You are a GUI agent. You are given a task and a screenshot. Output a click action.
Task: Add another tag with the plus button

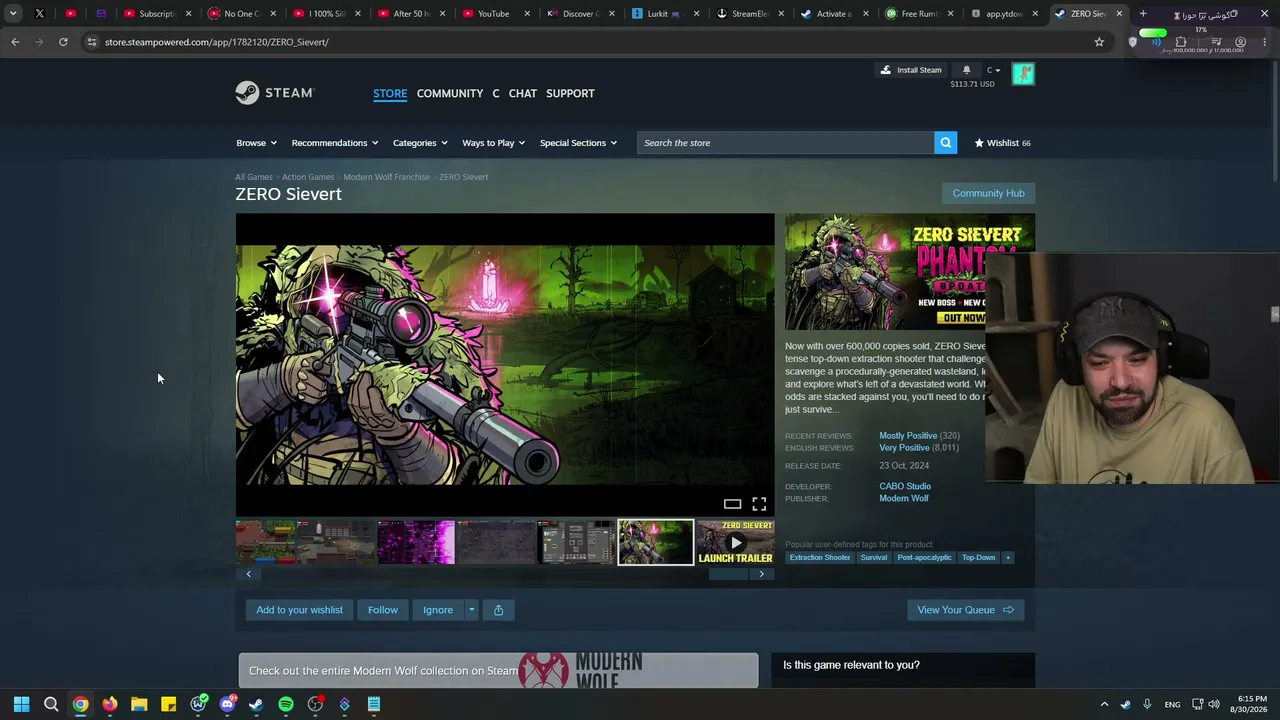(x=1007, y=558)
